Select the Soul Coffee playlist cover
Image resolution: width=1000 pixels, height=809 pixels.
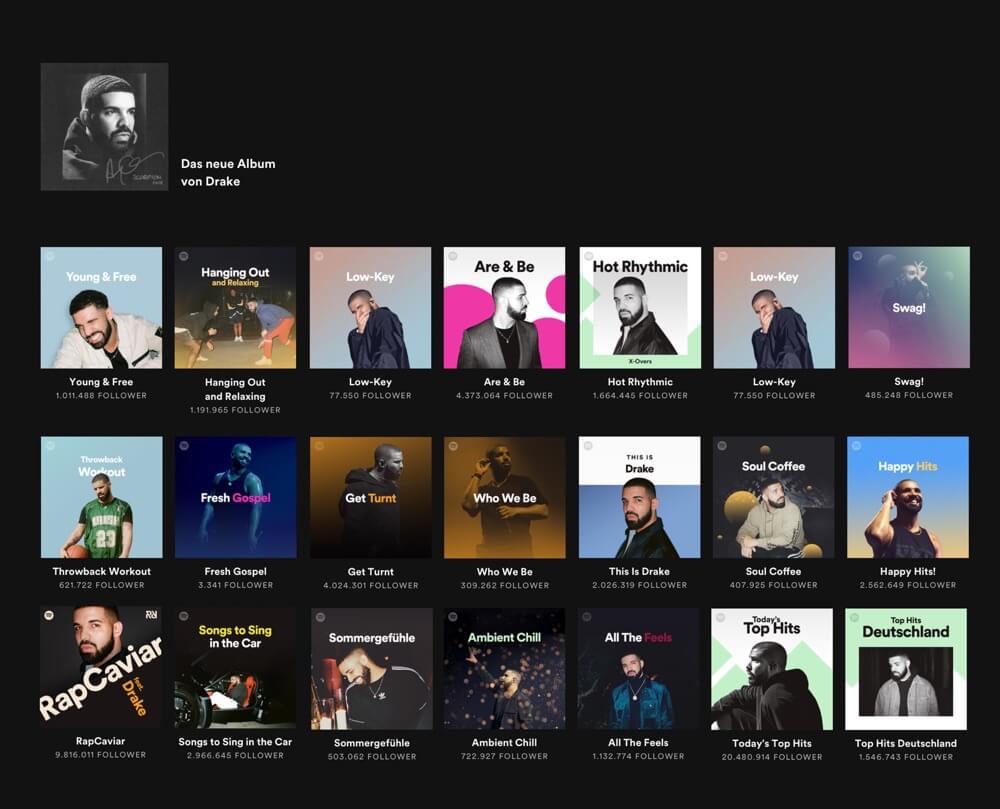[774, 497]
